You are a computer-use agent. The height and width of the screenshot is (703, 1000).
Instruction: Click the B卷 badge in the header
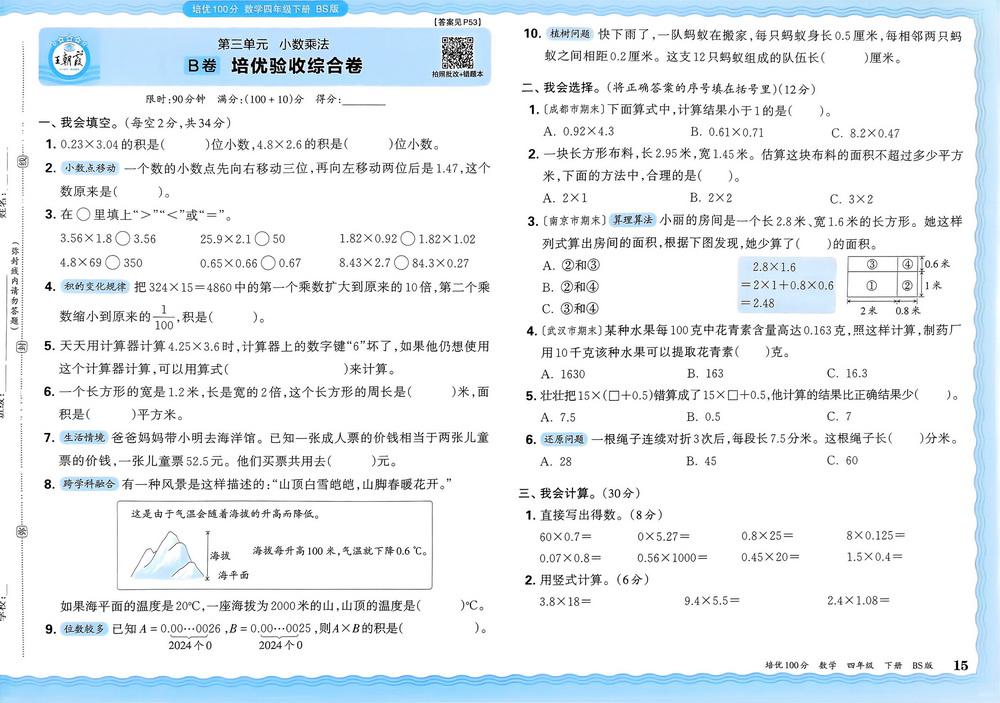202,65
